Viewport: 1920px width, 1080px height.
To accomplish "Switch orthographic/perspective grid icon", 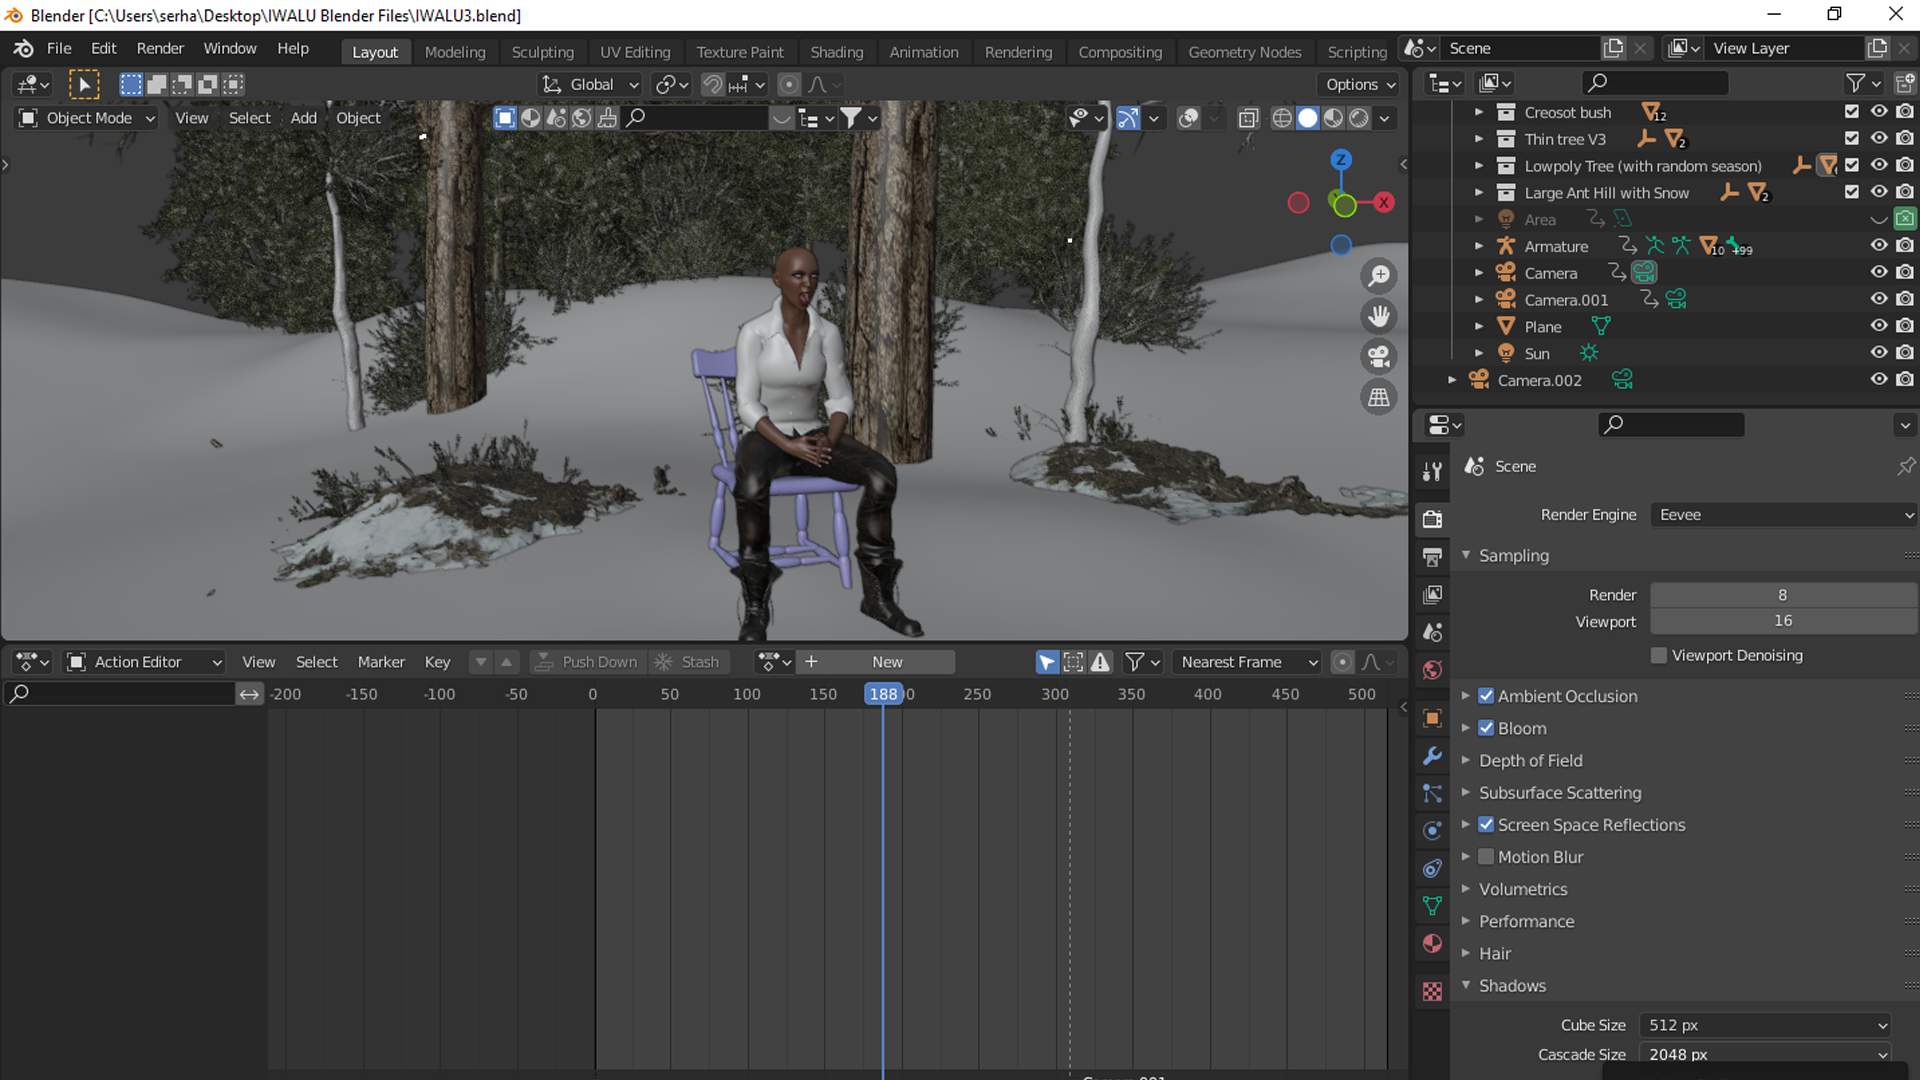I will (x=1379, y=397).
